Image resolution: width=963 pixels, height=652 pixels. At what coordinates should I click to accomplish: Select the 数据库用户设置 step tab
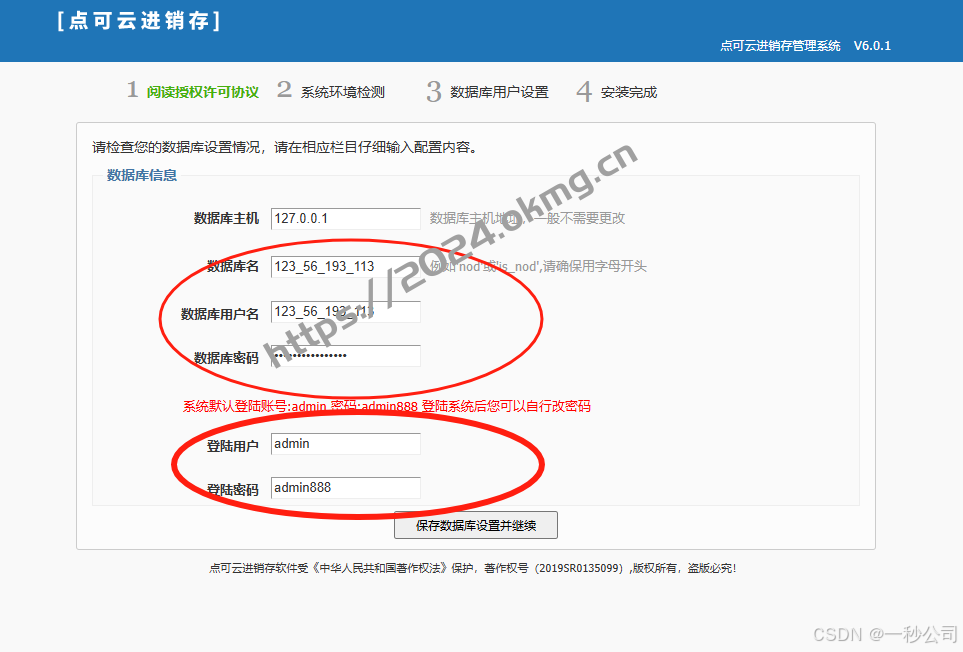click(x=500, y=91)
